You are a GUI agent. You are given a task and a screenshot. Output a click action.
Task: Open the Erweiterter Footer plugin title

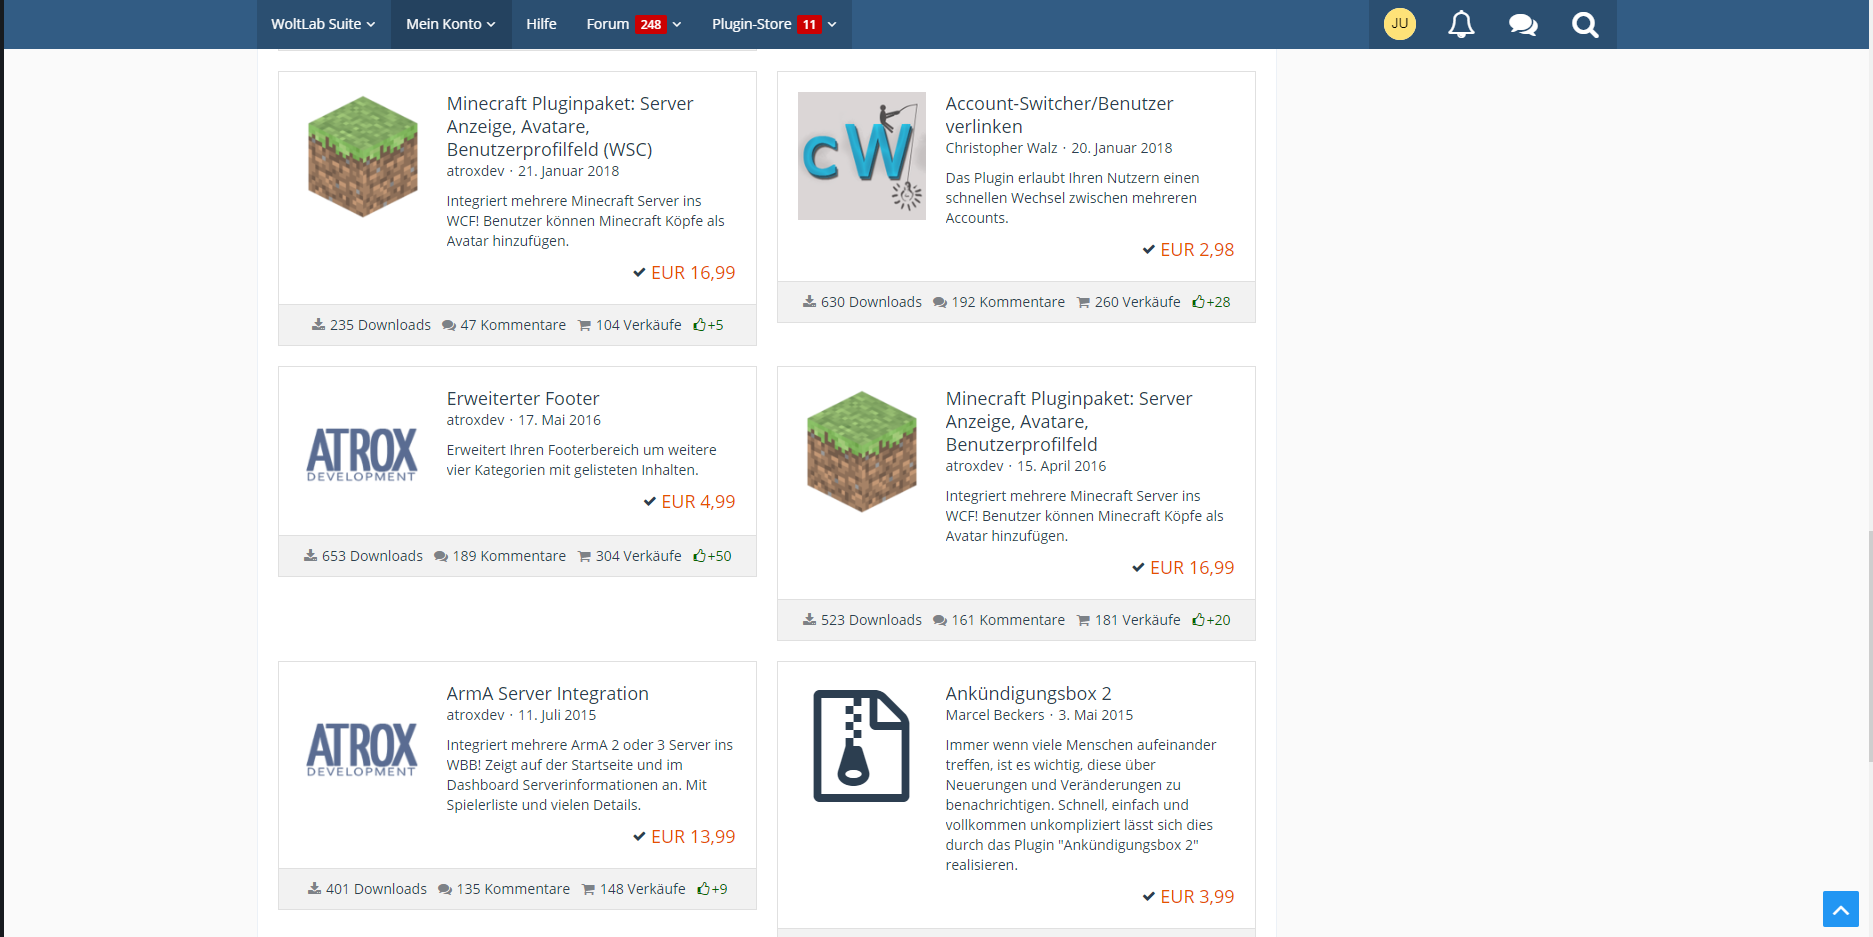pos(522,398)
